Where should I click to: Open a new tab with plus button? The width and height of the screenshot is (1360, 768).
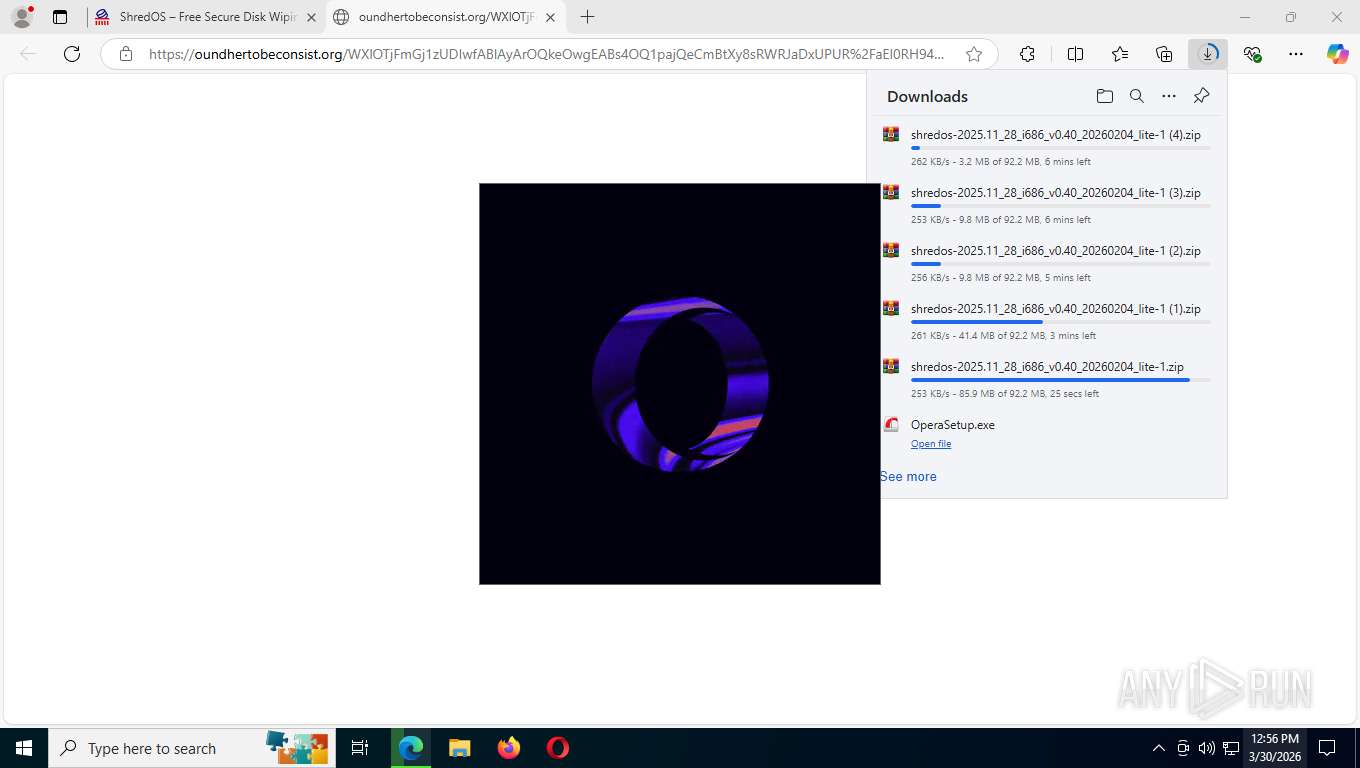587,17
